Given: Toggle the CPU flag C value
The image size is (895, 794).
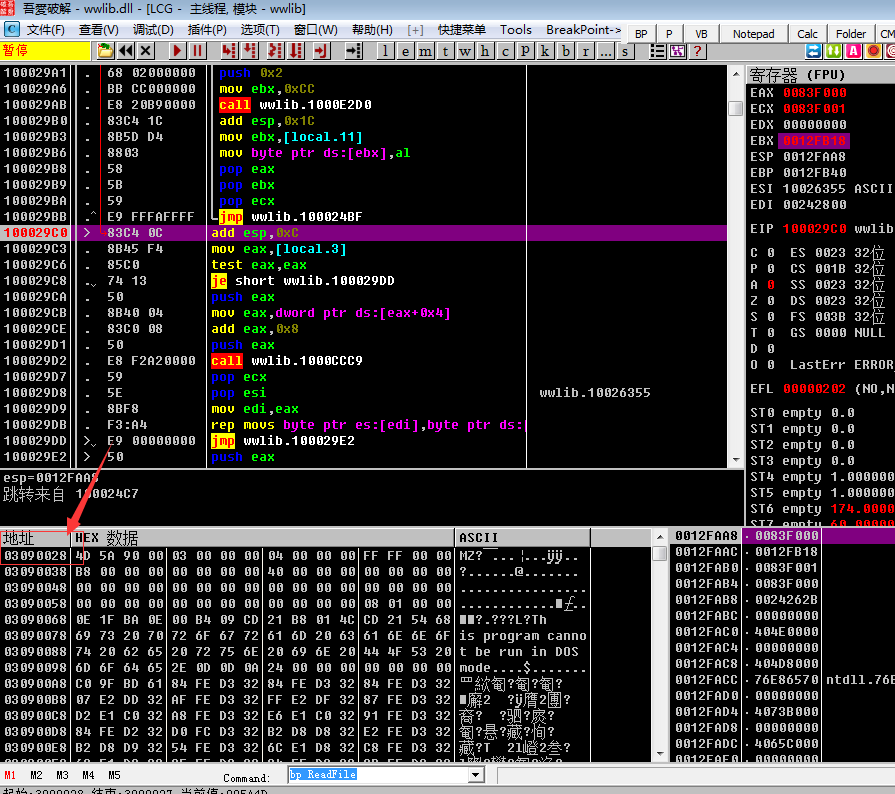Looking at the screenshot, I should [x=771, y=253].
